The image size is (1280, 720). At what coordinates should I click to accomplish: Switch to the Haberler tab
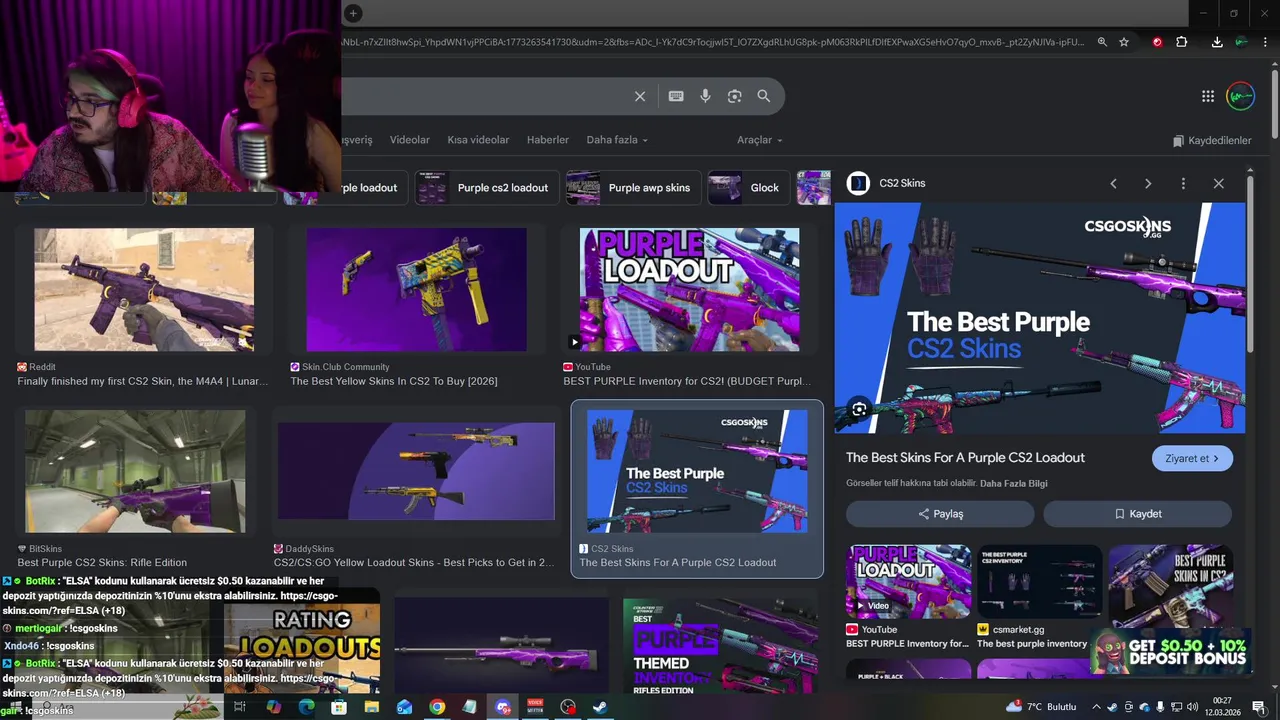click(x=548, y=140)
